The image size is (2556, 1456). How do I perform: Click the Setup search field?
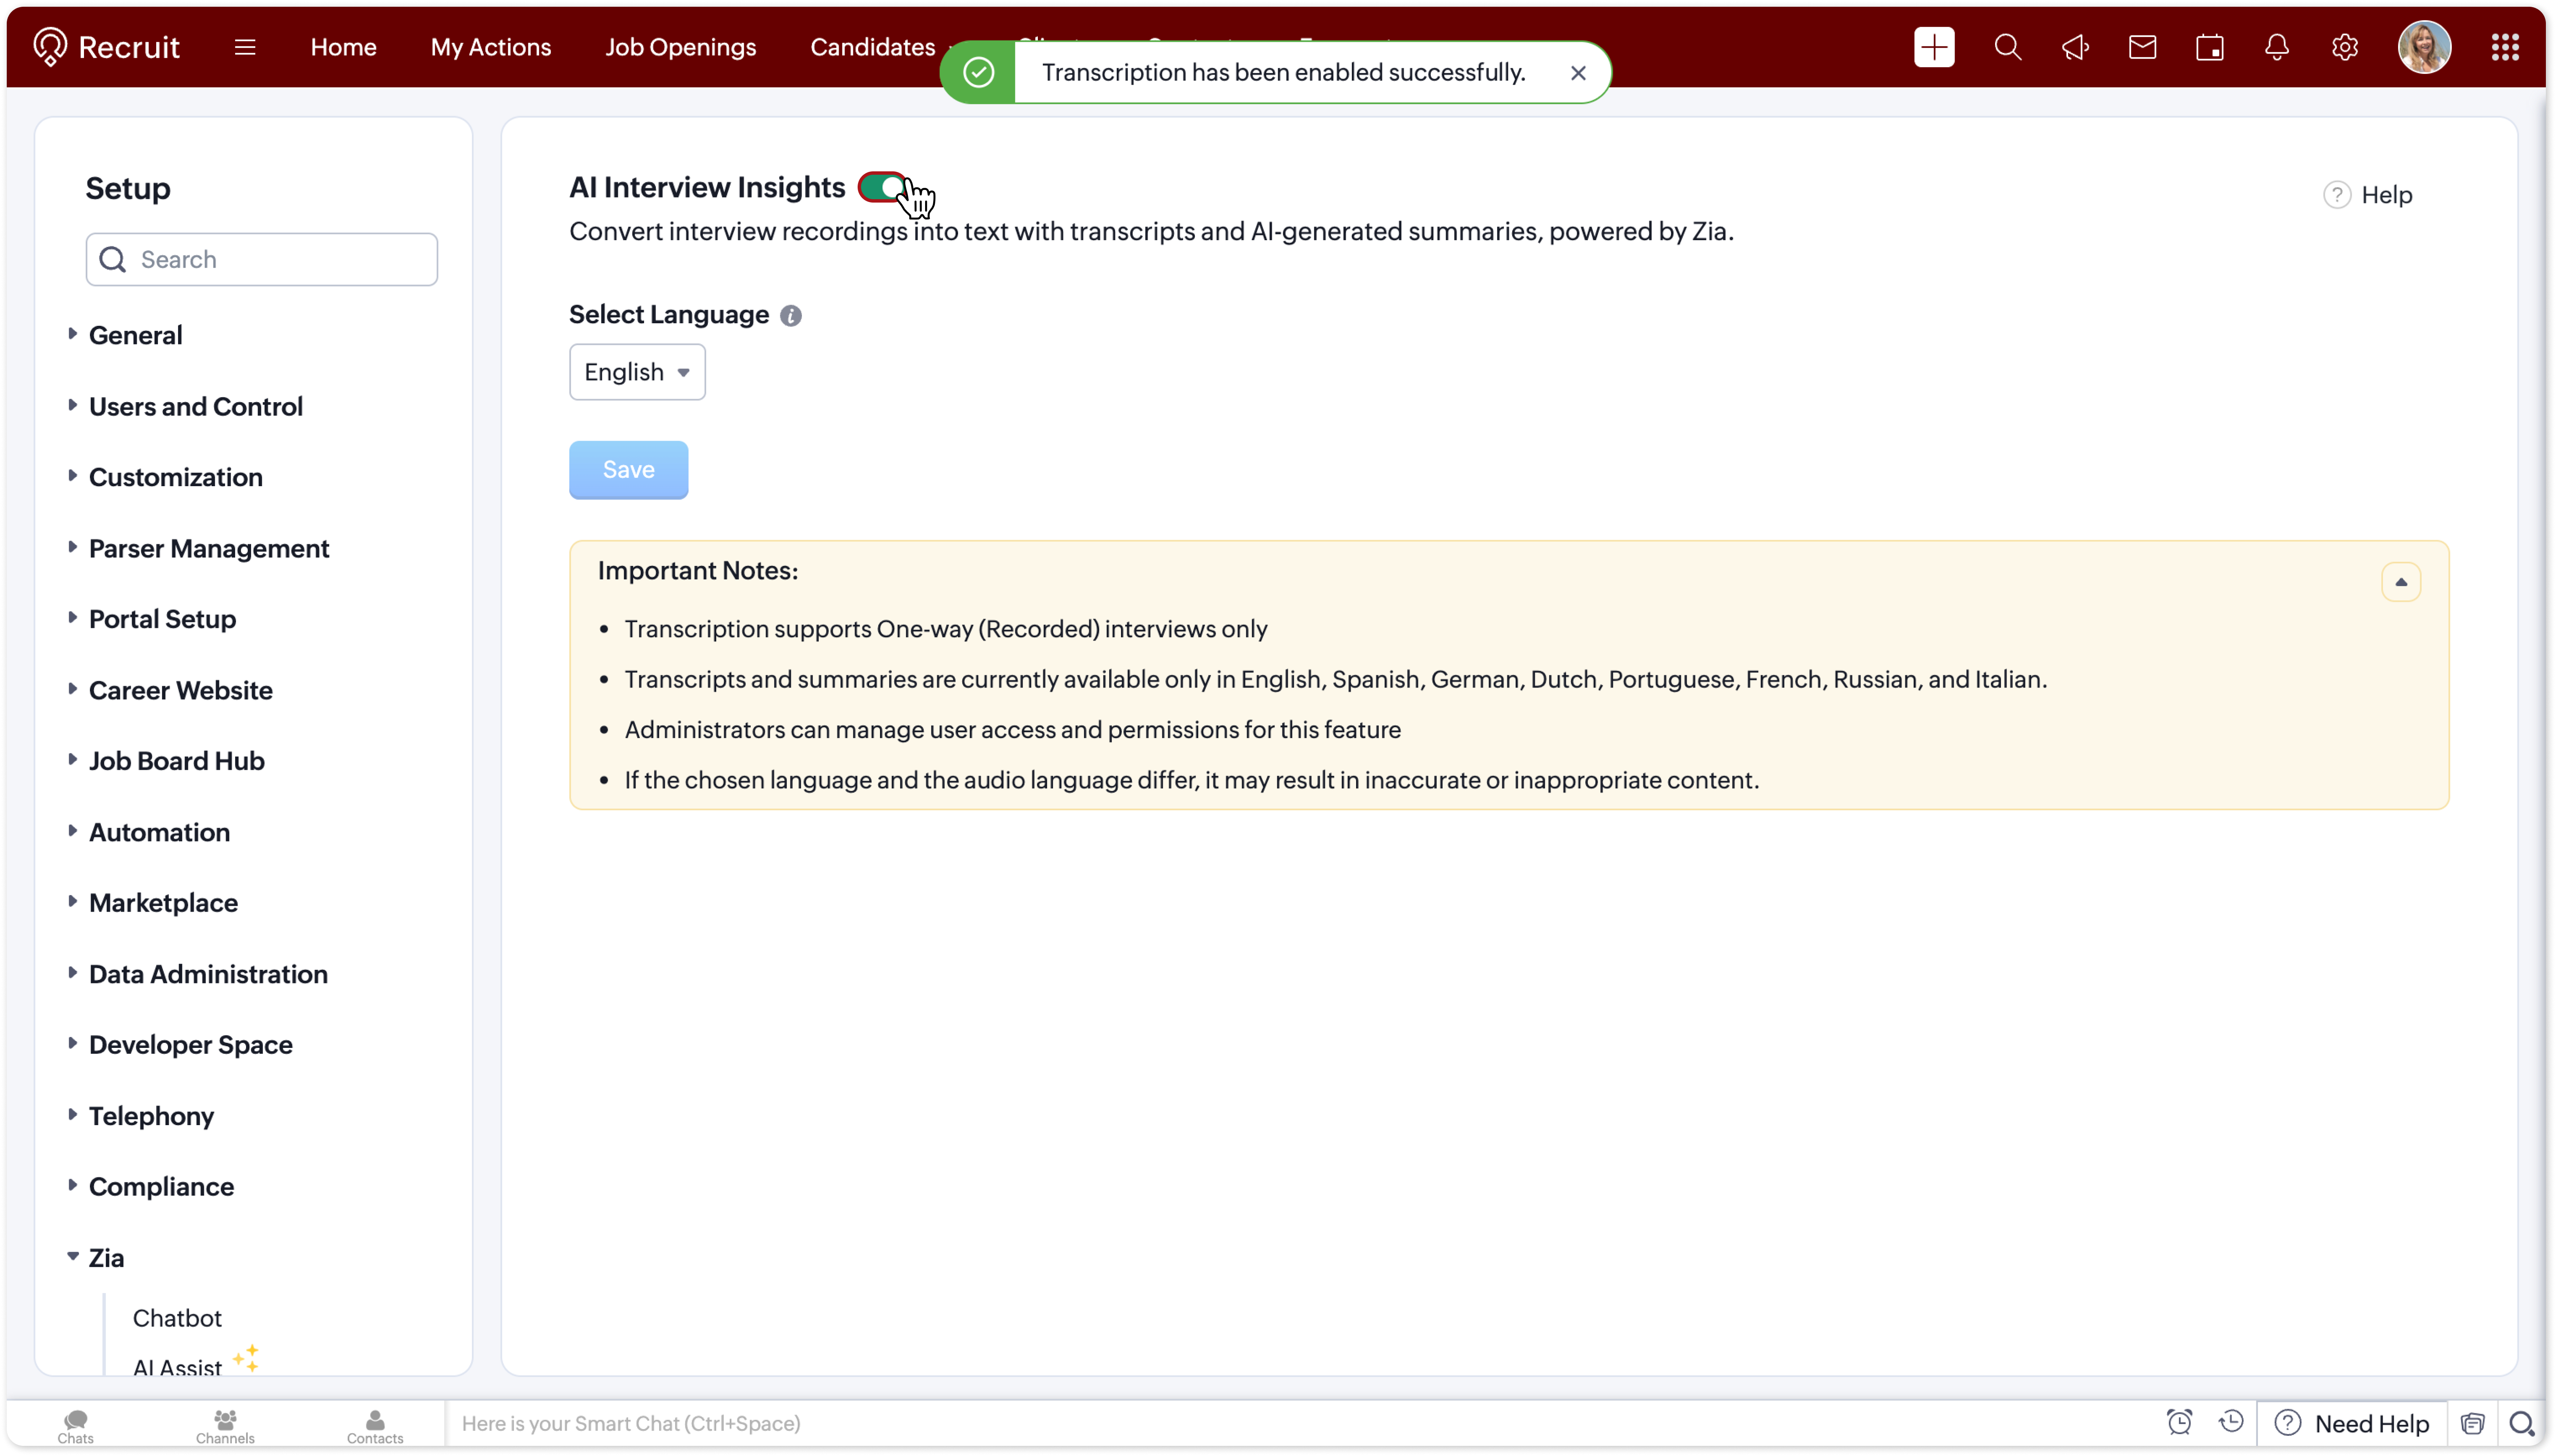click(262, 260)
